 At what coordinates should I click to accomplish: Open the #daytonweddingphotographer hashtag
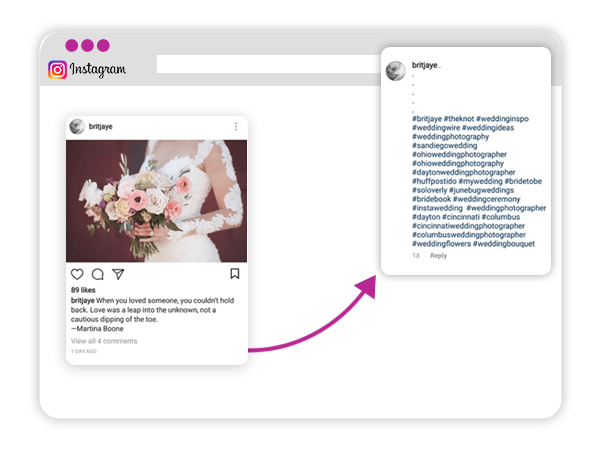pos(464,172)
